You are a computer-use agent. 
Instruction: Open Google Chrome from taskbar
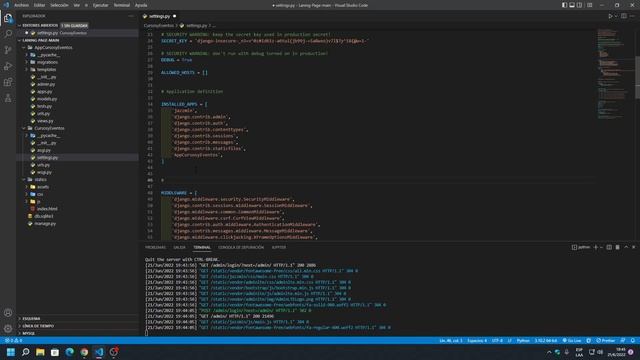(x=84, y=352)
